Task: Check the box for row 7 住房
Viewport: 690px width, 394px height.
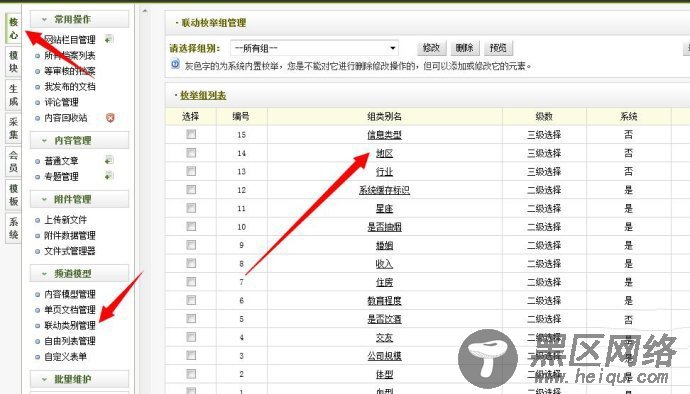Action: click(x=191, y=281)
